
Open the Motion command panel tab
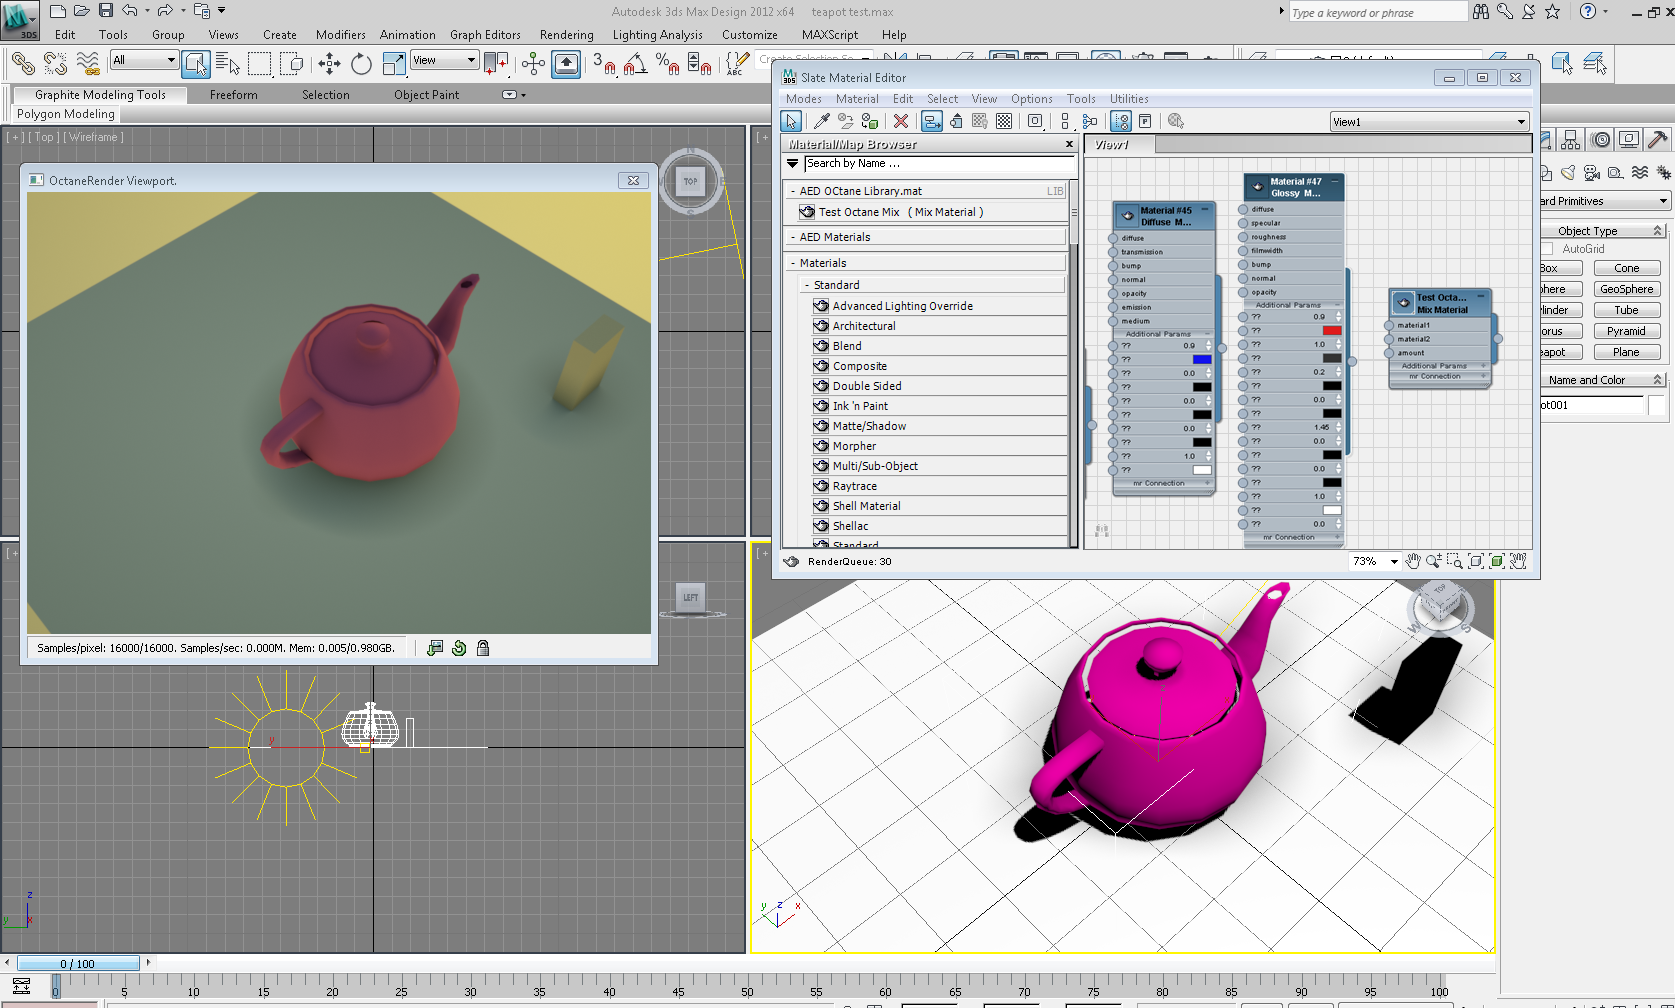(x=1601, y=139)
